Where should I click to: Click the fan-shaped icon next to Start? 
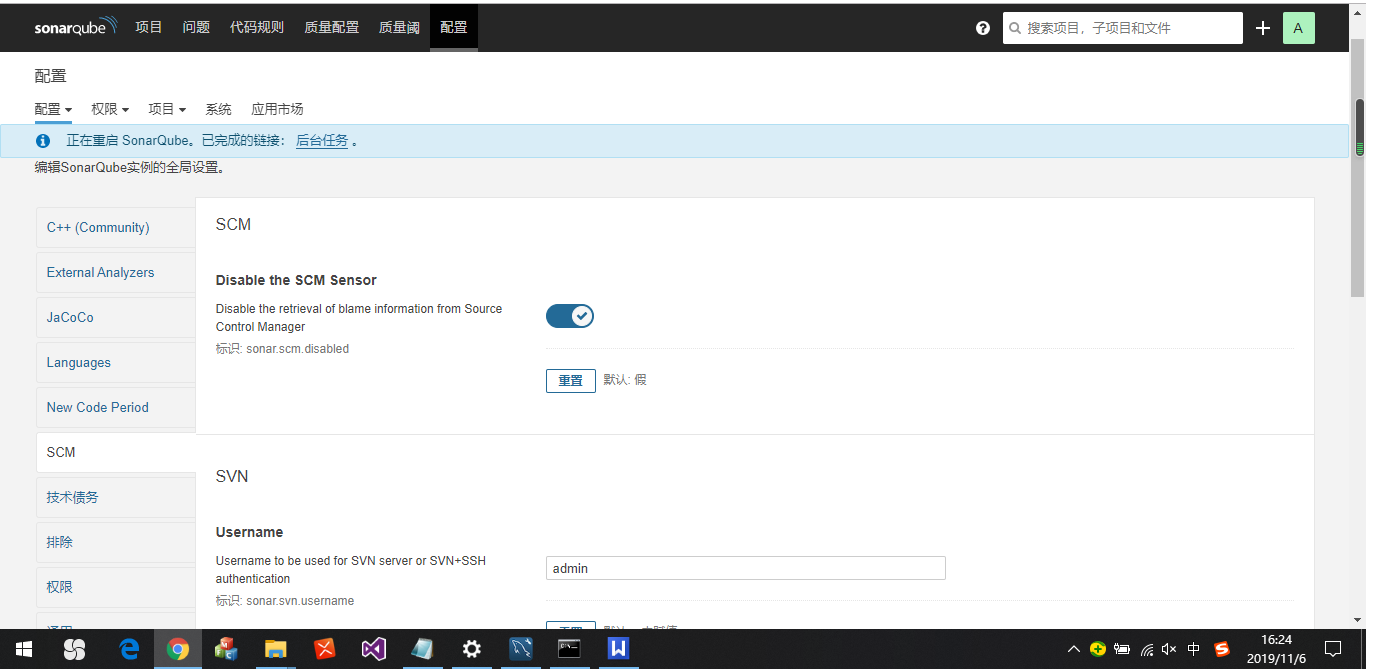pyautogui.click(x=75, y=649)
